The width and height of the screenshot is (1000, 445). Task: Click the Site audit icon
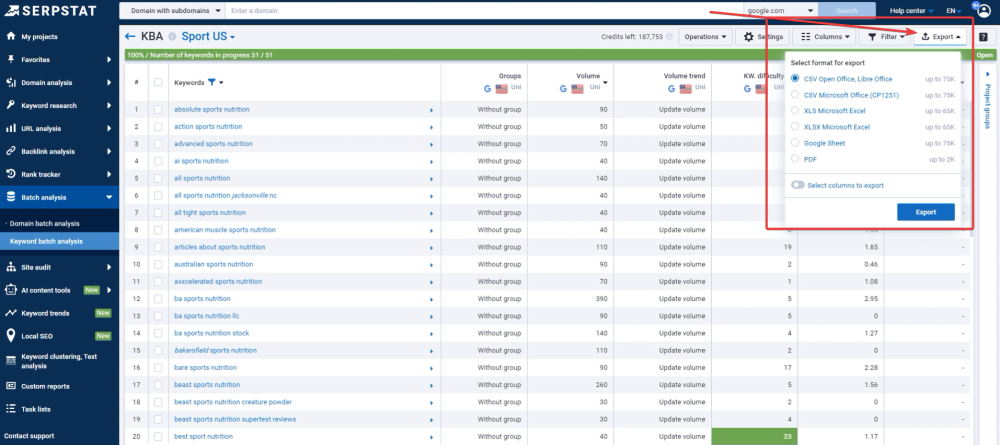pos(11,267)
